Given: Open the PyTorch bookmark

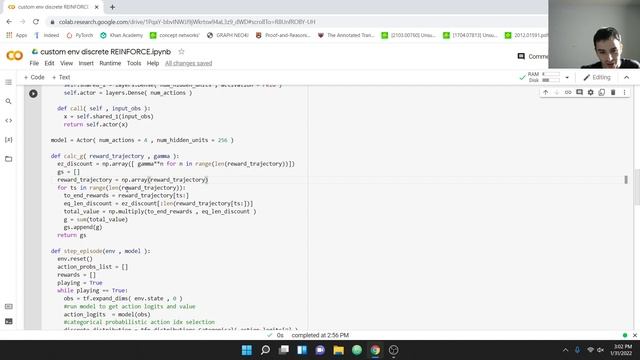Looking at the screenshot, I should [80, 36].
